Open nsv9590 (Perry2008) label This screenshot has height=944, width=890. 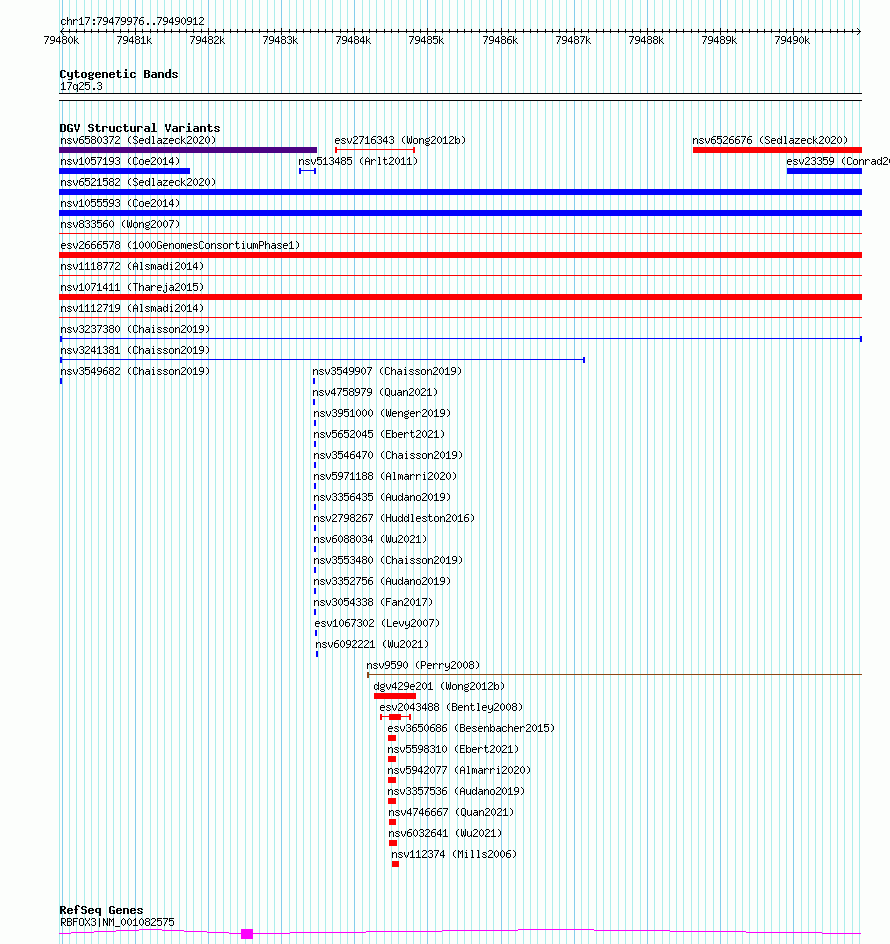pyautogui.click(x=423, y=666)
